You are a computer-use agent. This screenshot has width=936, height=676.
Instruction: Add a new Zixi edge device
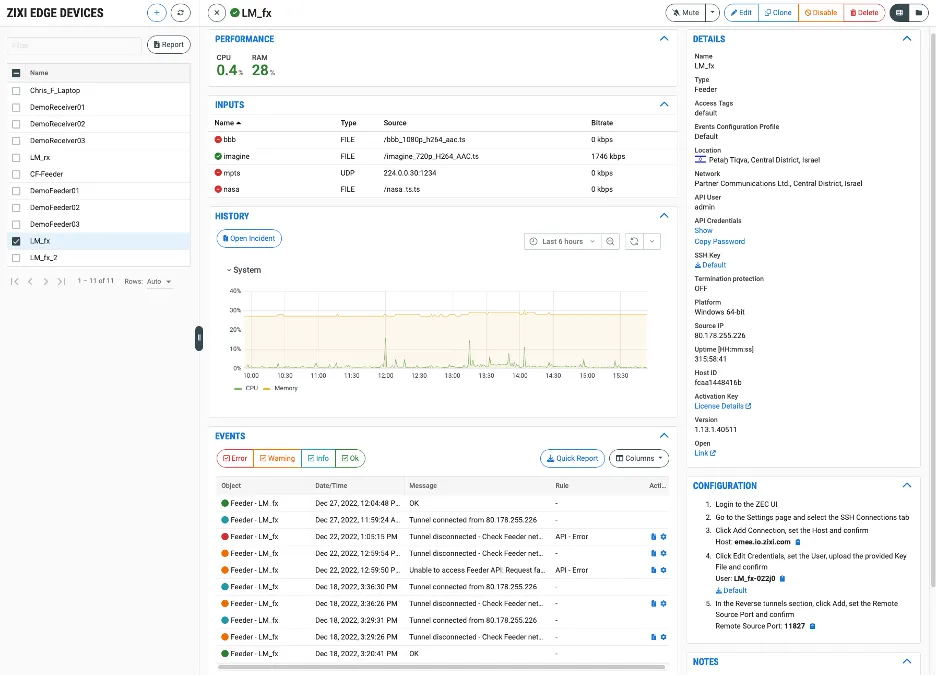coord(156,13)
